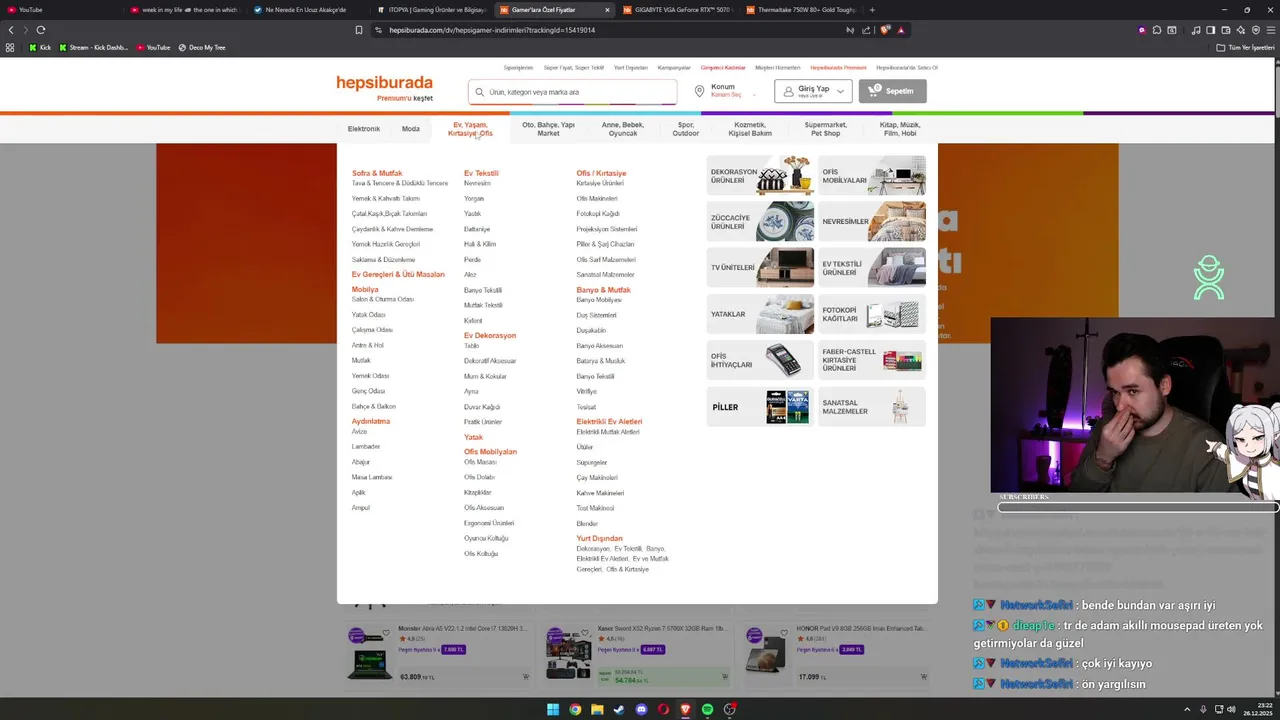
Task: Open the Kahve Makineleri link
Action: (600, 493)
